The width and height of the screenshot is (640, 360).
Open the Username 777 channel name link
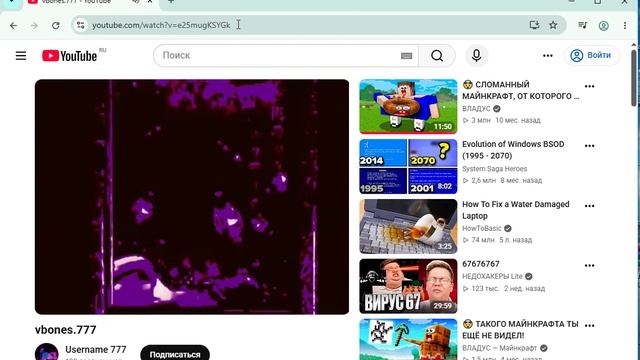click(96, 350)
